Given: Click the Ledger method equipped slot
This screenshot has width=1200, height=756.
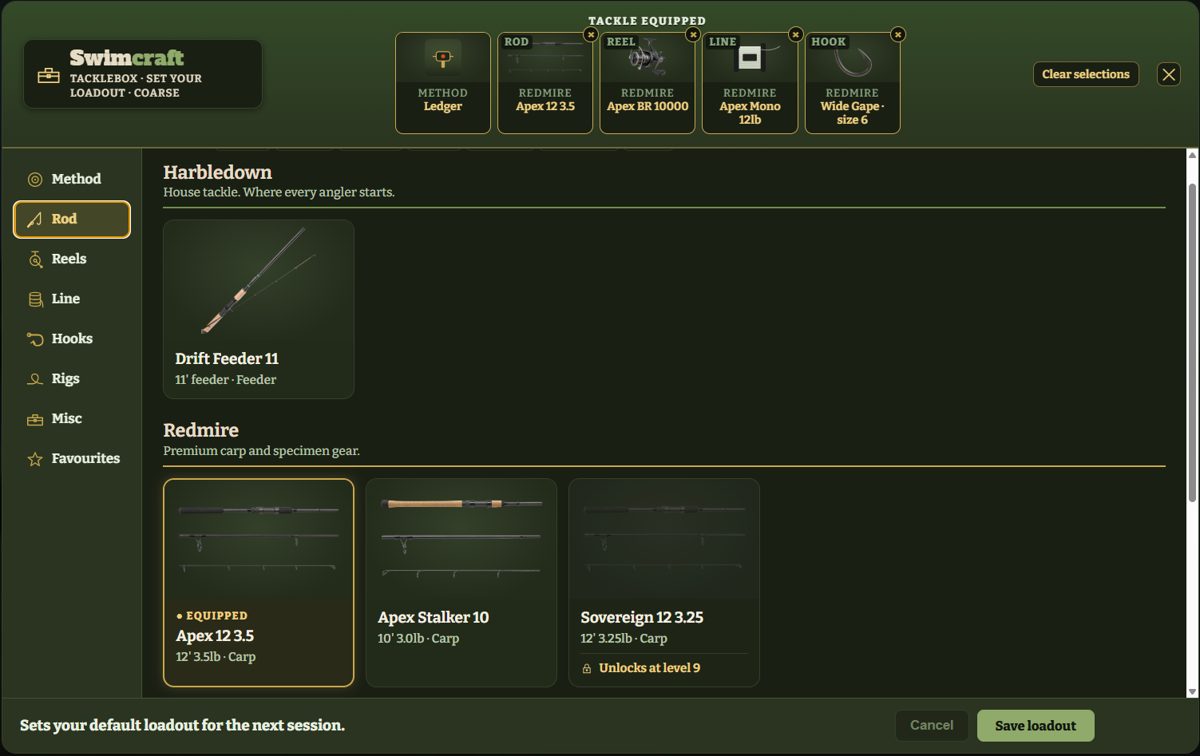Looking at the screenshot, I should point(443,83).
